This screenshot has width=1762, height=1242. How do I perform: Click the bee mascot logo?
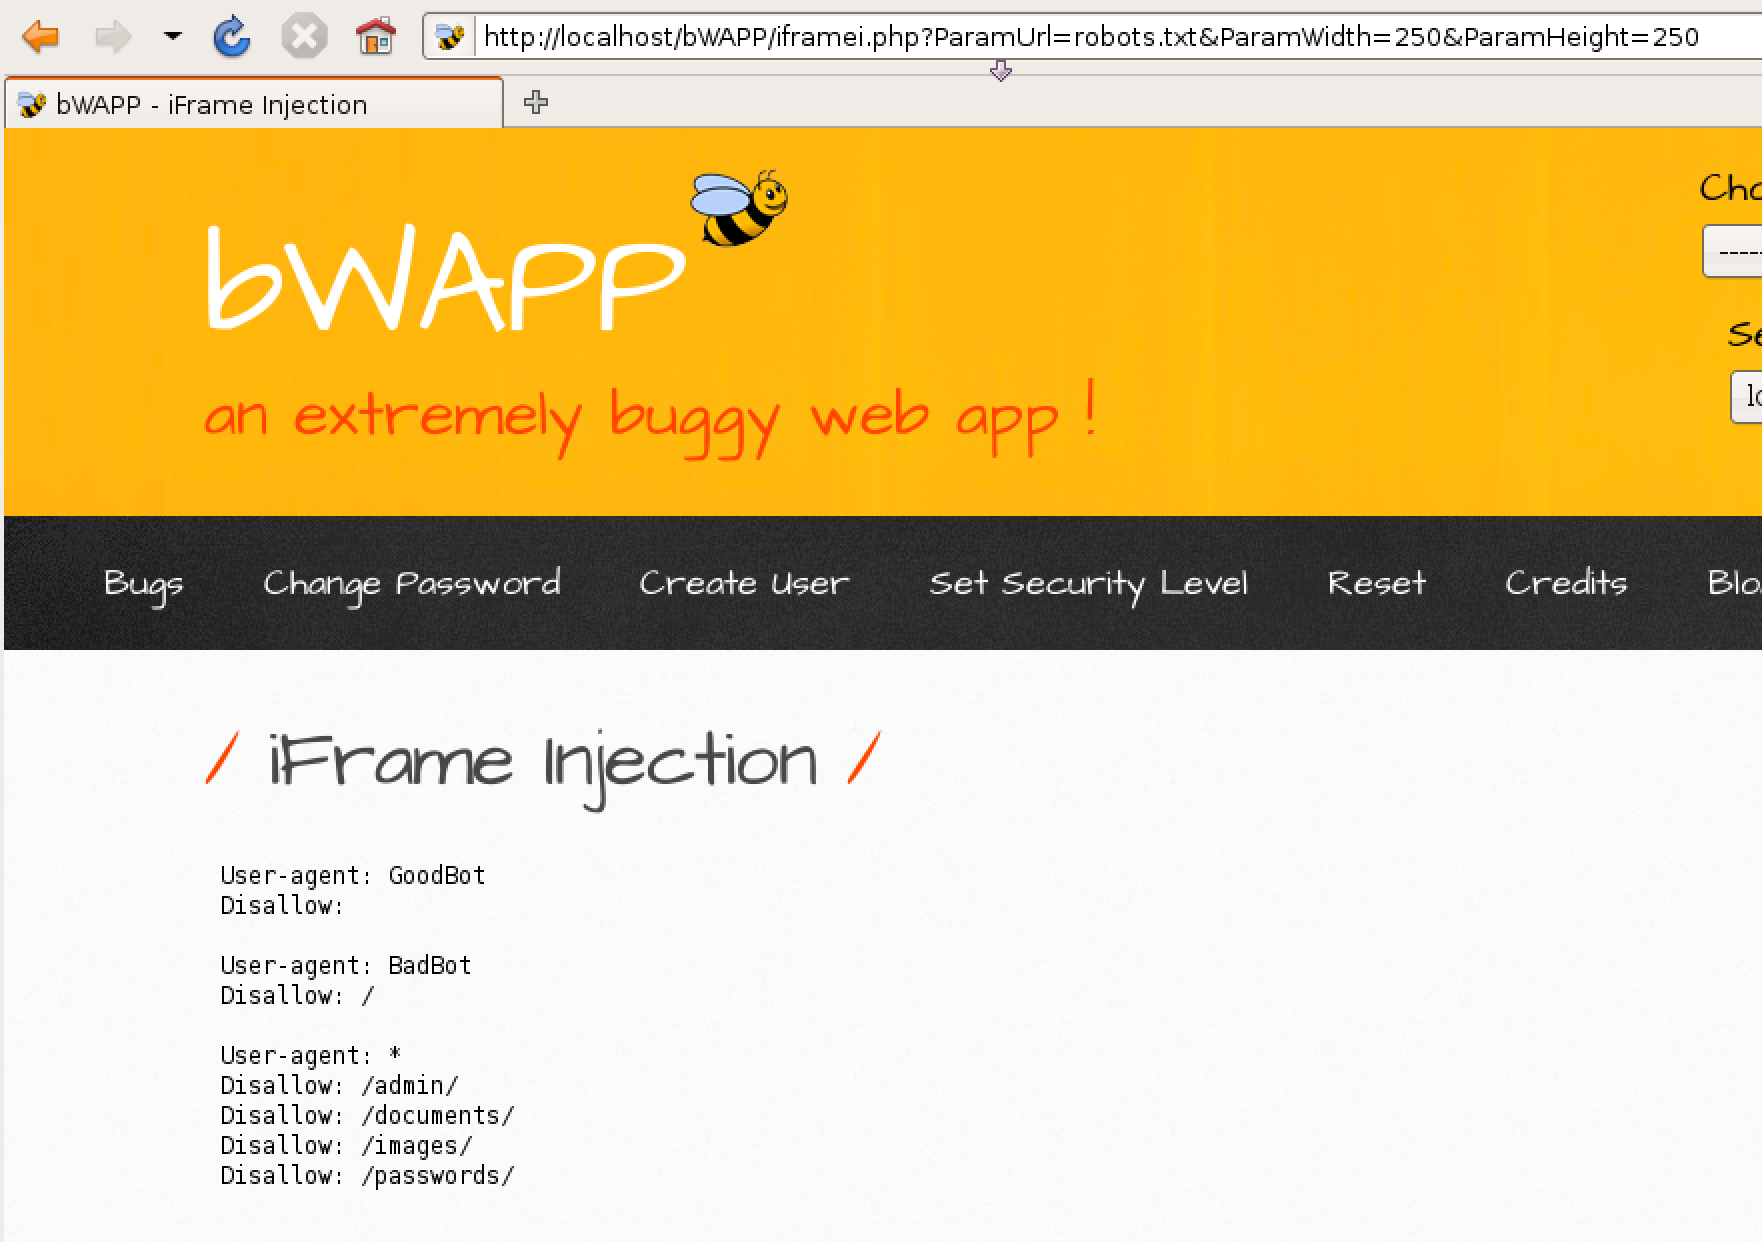[x=739, y=208]
